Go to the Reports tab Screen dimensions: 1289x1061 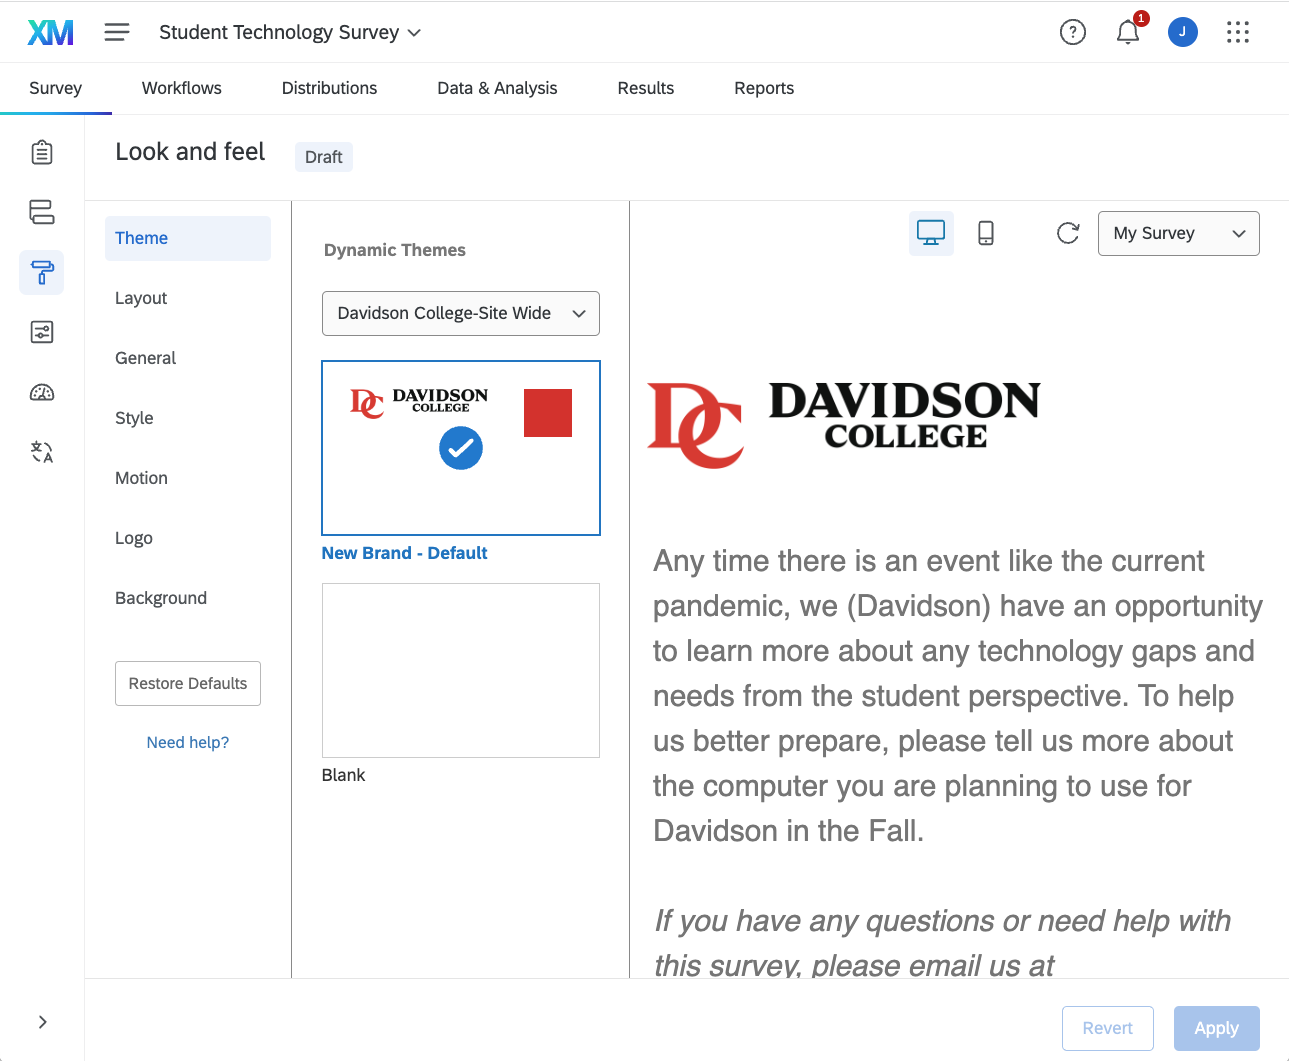(764, 88)
